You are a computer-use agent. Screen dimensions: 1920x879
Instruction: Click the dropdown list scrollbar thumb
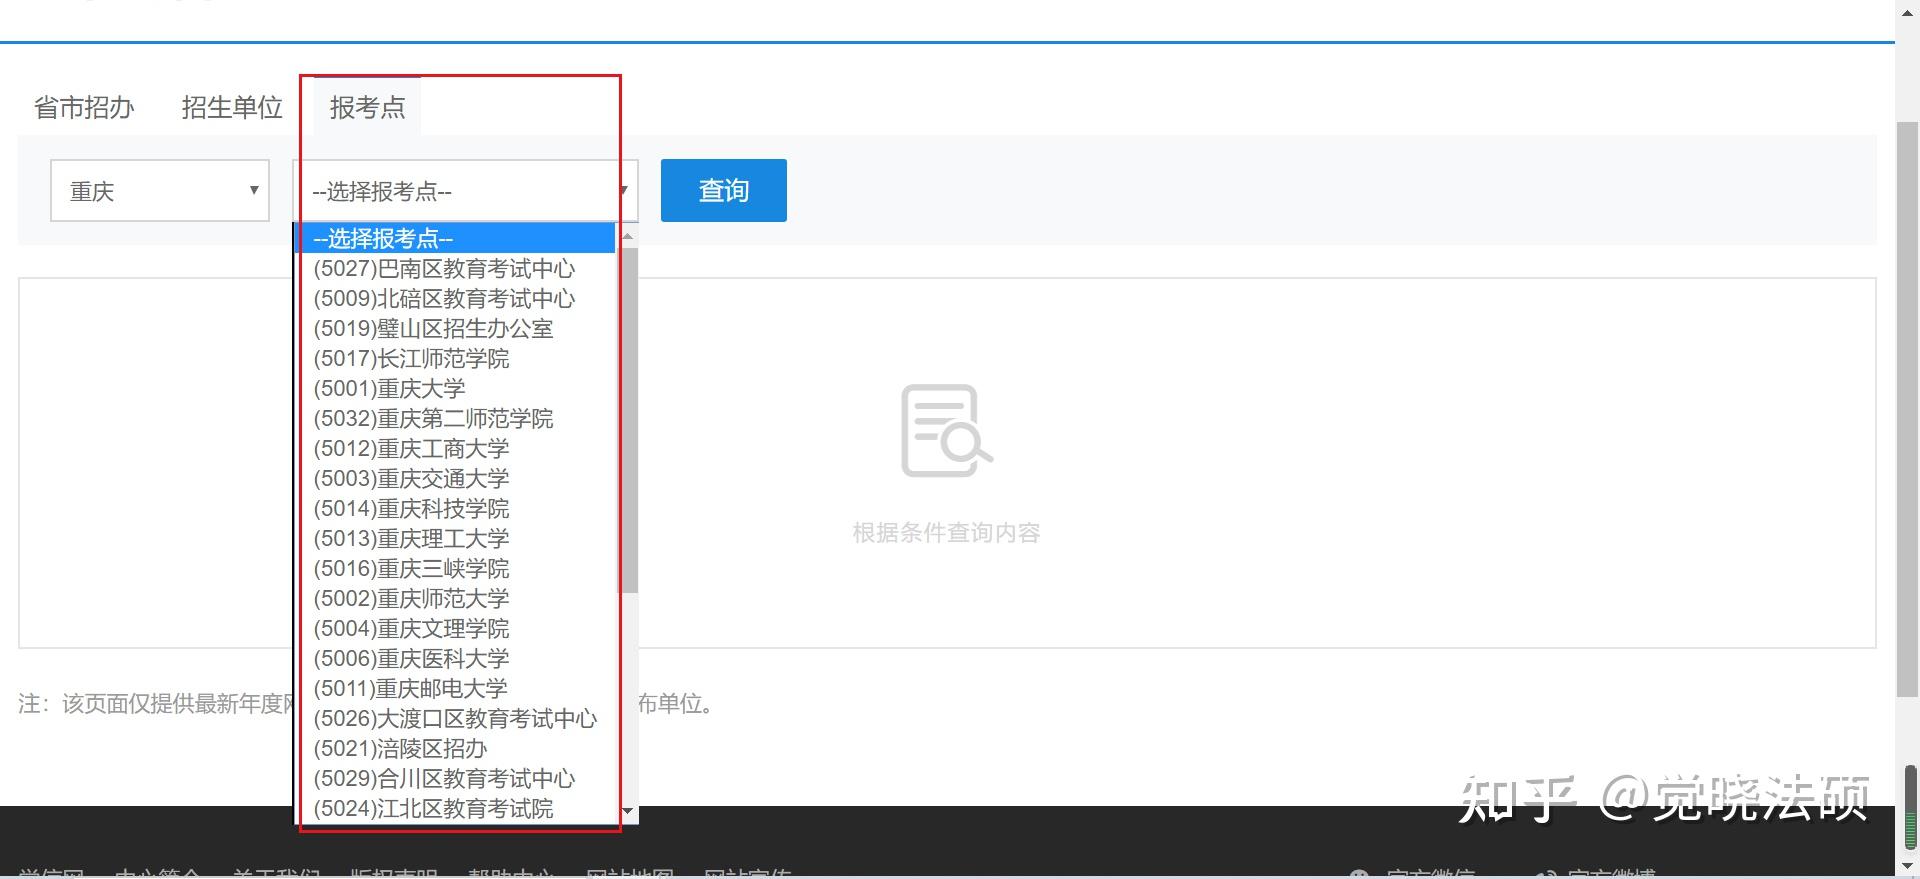[628, 420]
